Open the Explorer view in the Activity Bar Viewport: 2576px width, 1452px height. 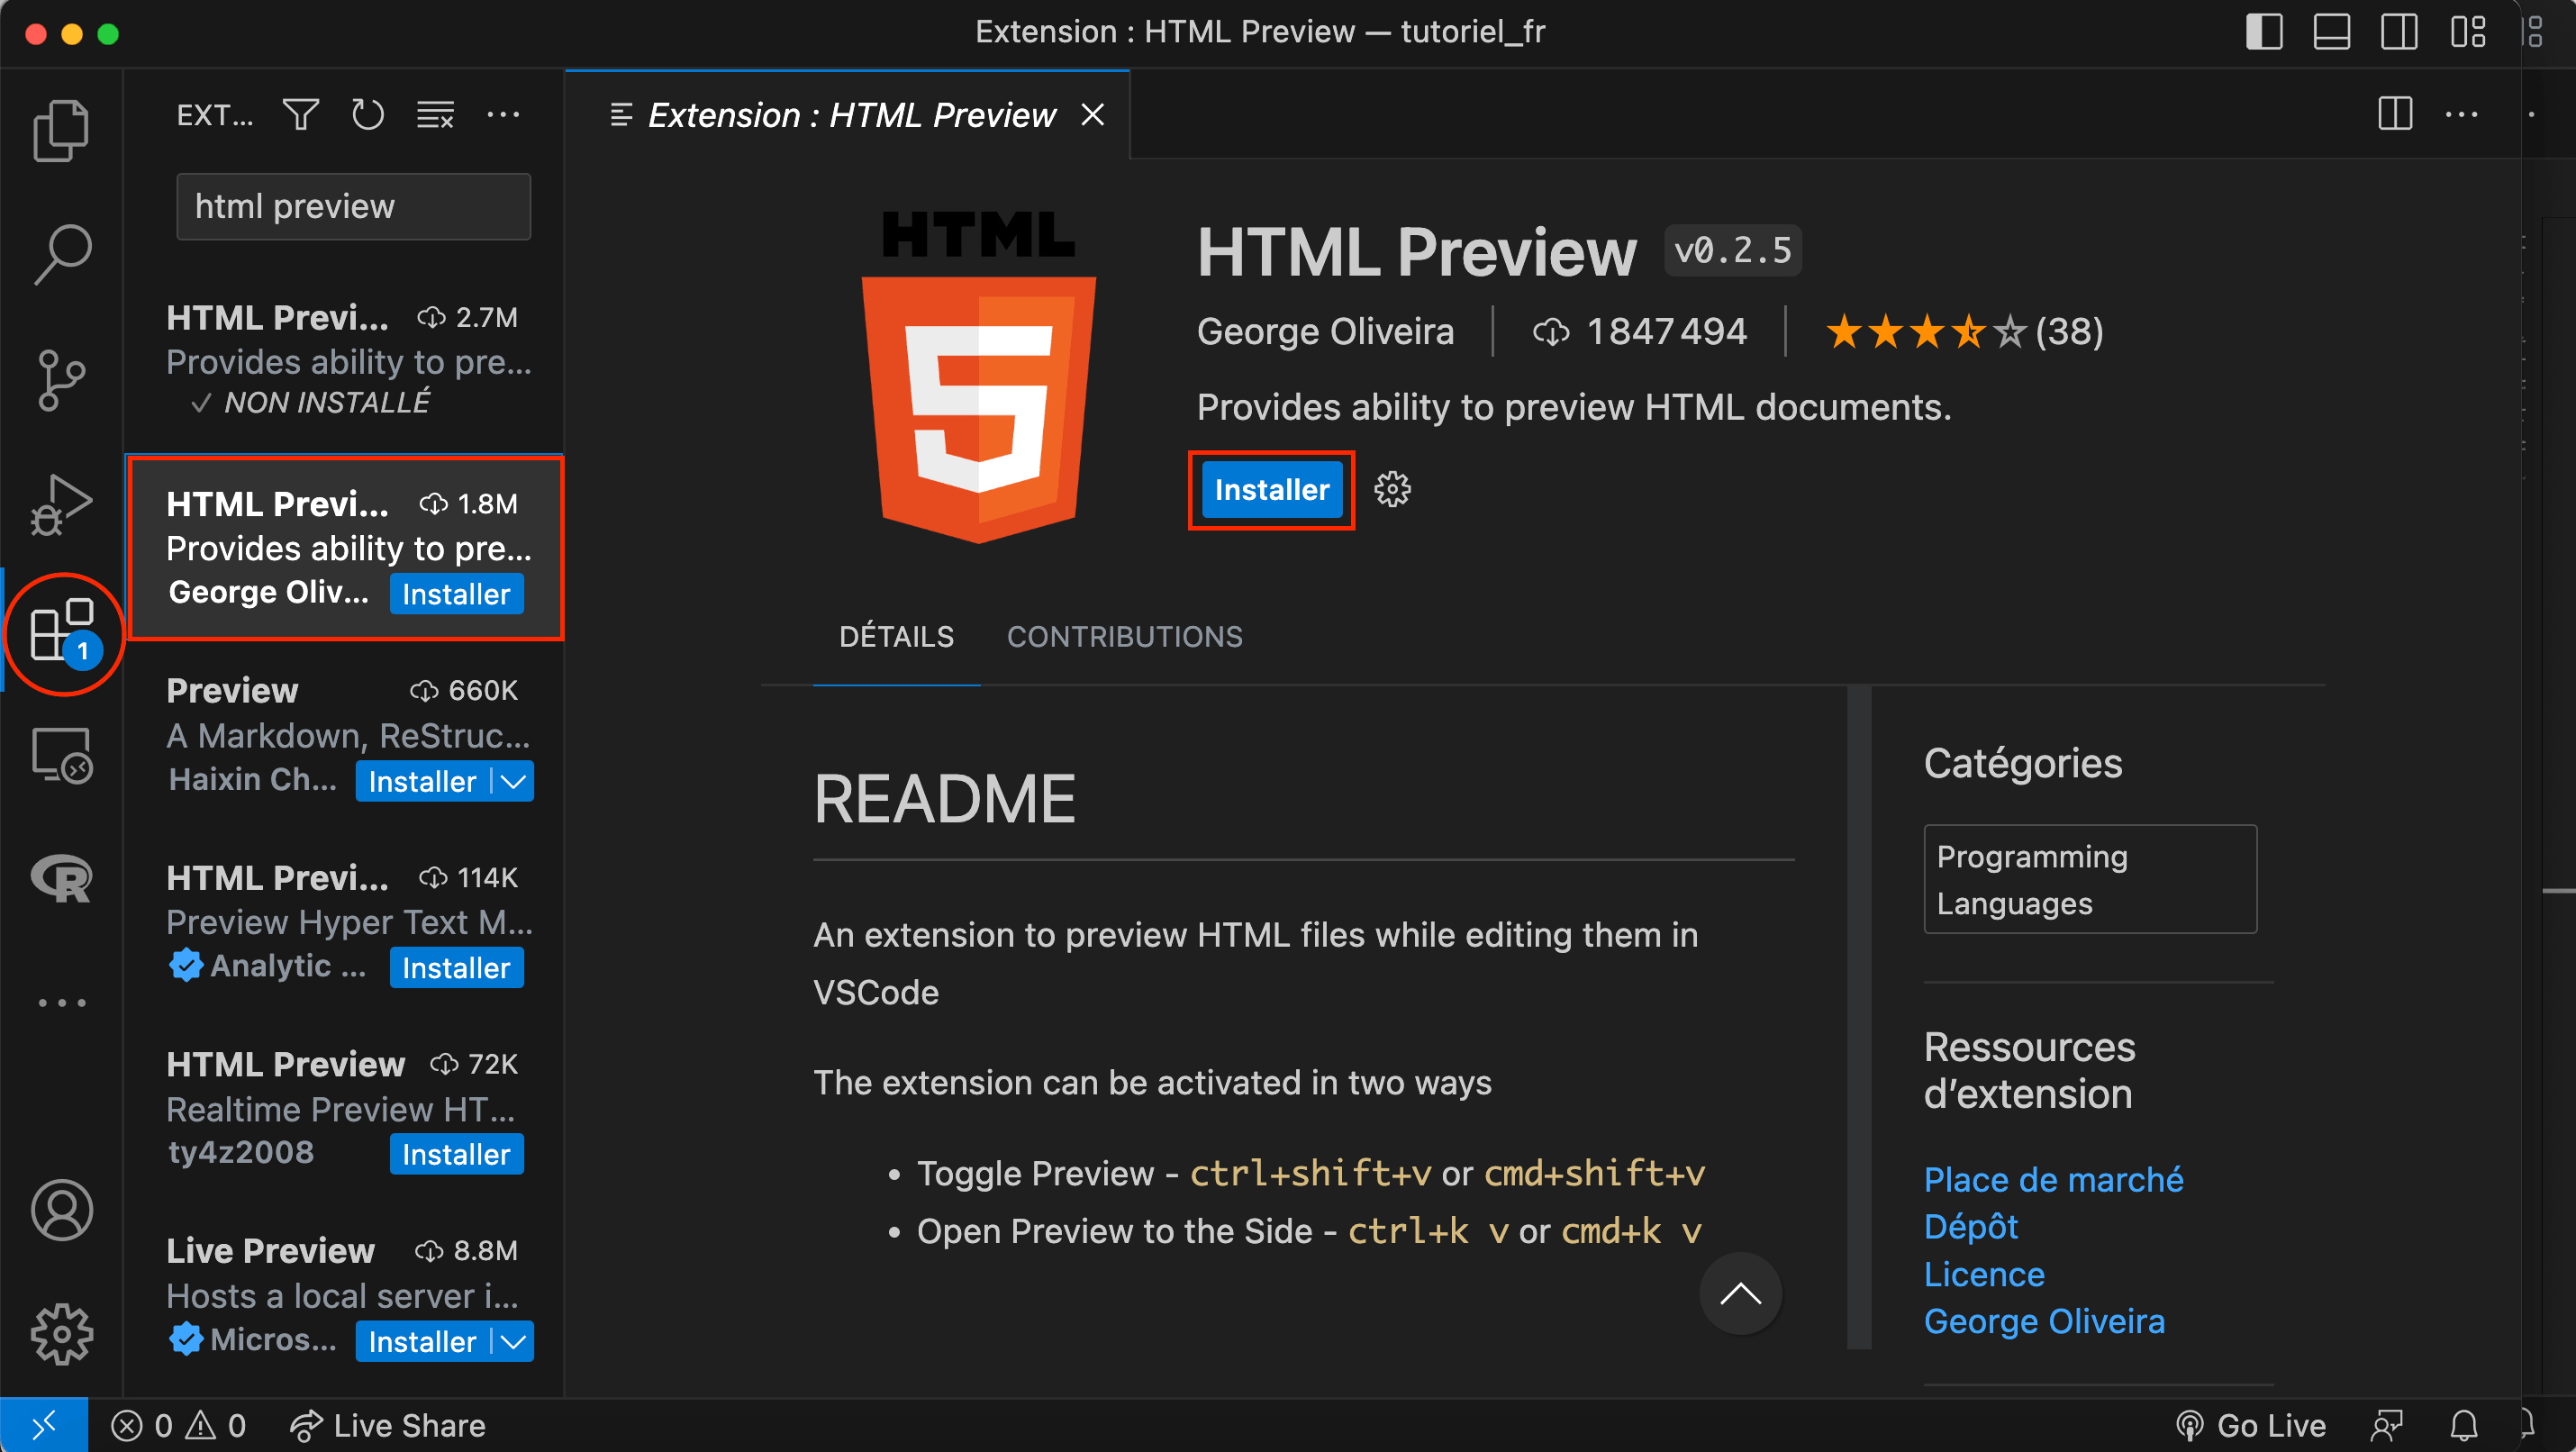pos(62,129)
